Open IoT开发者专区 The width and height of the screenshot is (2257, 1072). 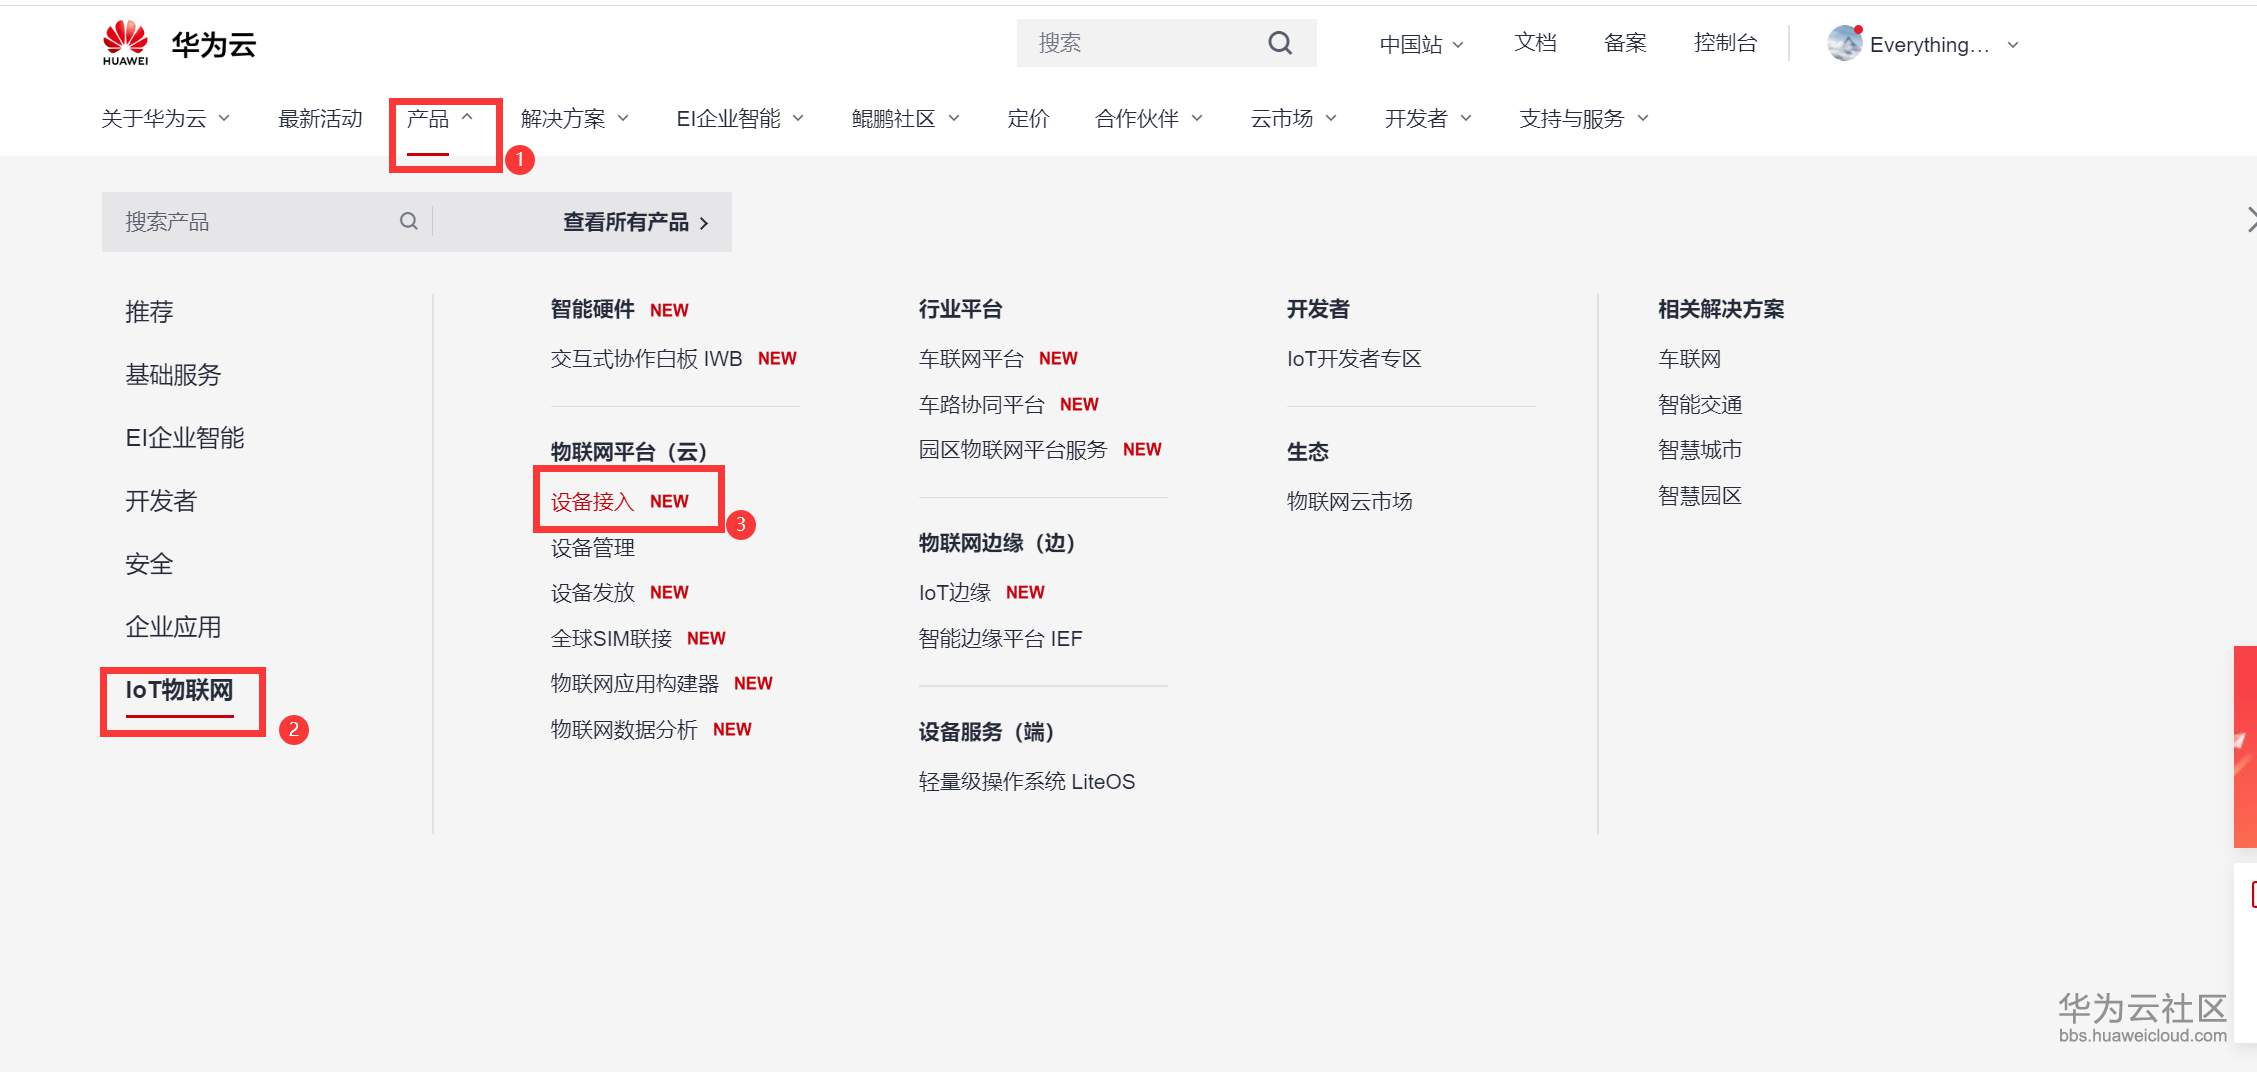point(1353,358)
